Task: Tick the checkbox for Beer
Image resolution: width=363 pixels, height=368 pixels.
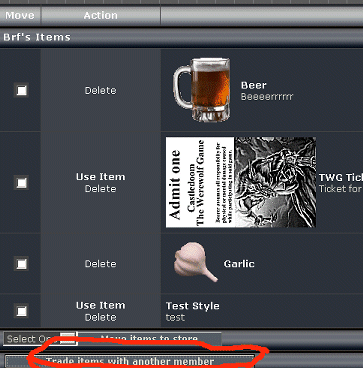Action: point(21,90)
